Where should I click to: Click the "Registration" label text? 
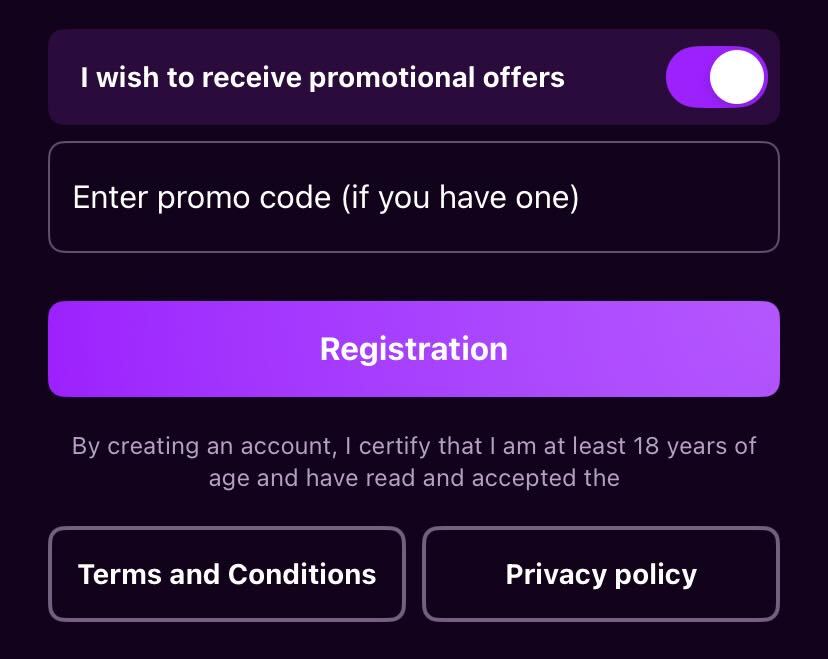click(413, 349)
